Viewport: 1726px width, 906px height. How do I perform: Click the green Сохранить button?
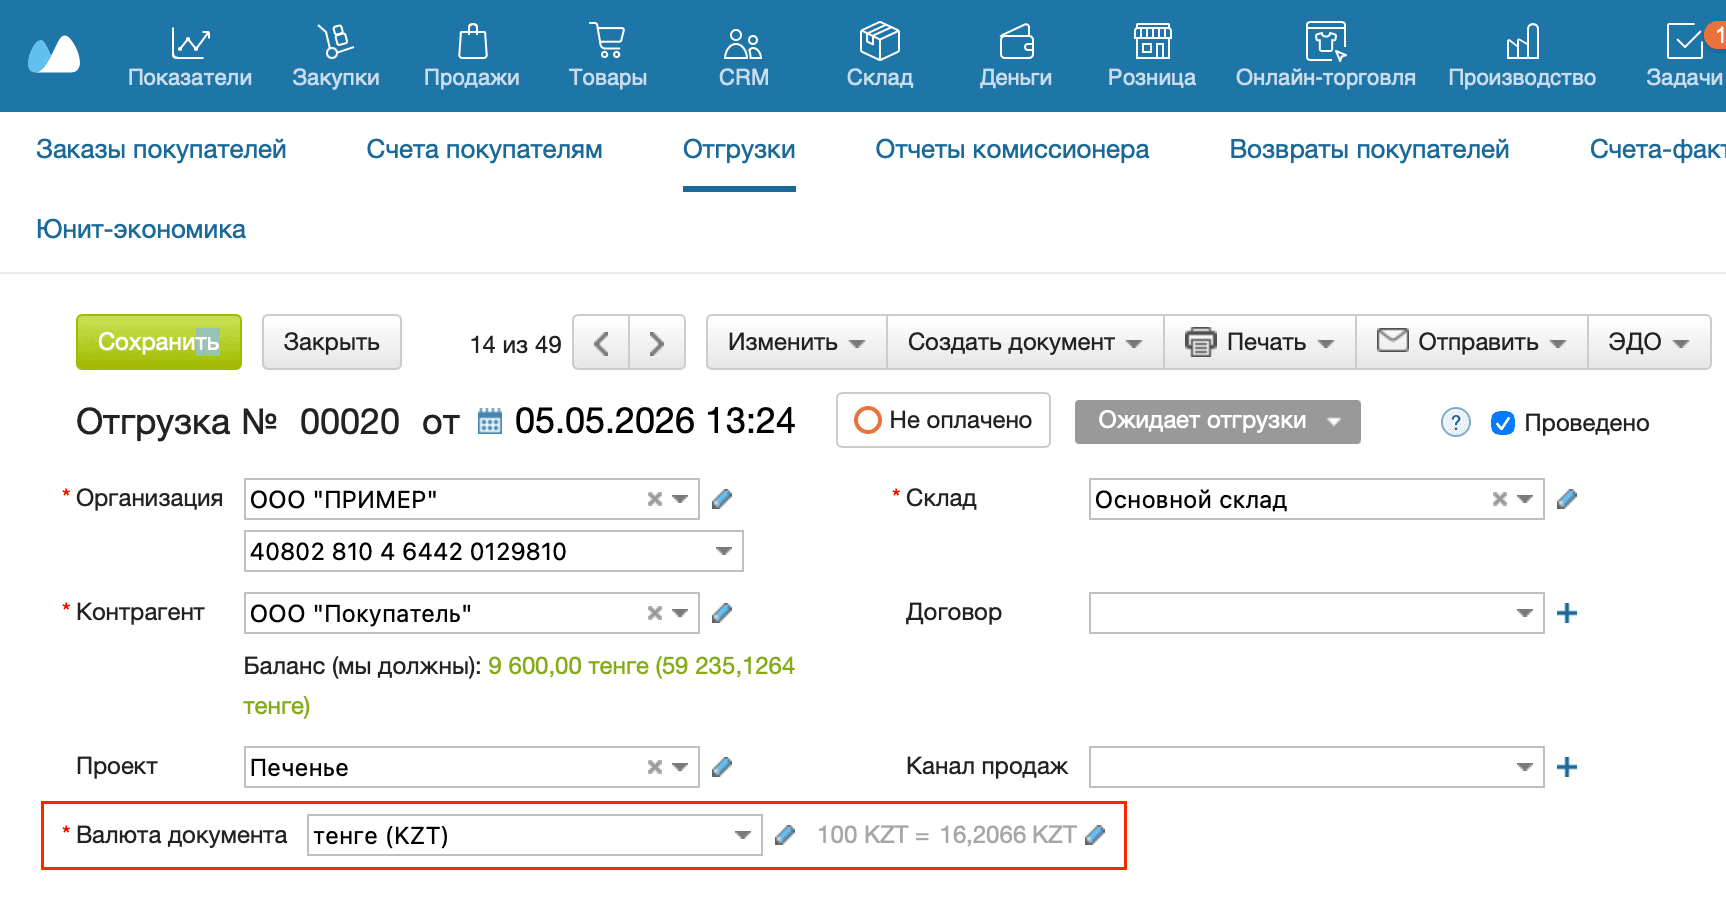[x=159, y=342]
